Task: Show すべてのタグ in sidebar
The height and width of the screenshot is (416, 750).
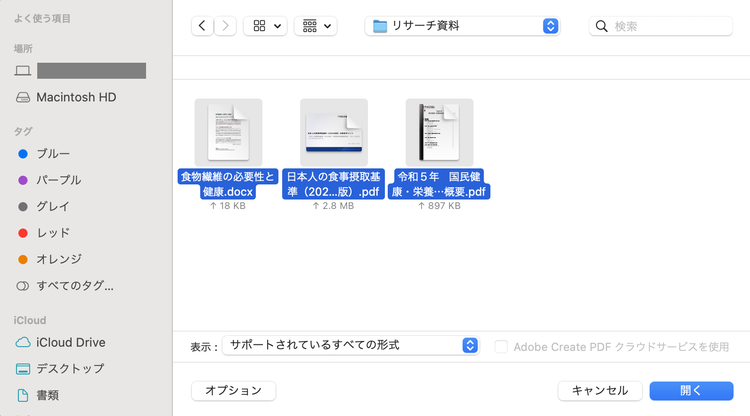Action: coord(74,285)
